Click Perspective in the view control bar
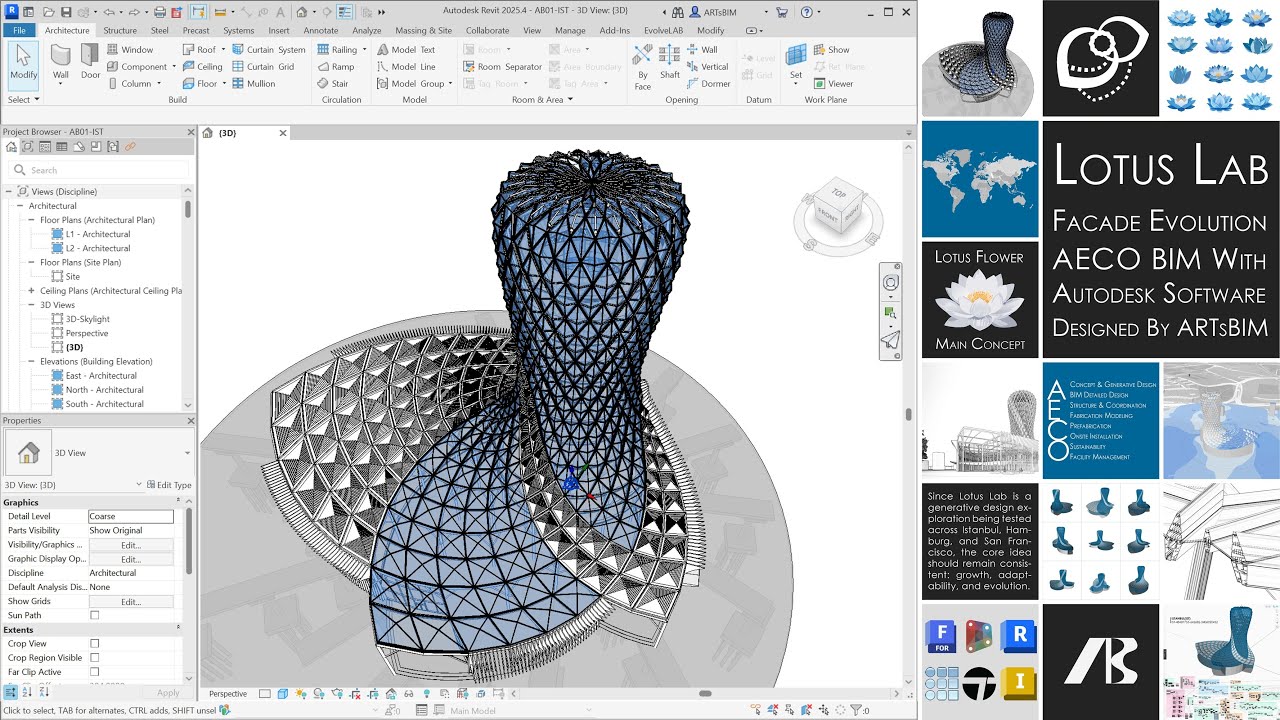This screenshot has width=1280, height=720. pos(228,694)
